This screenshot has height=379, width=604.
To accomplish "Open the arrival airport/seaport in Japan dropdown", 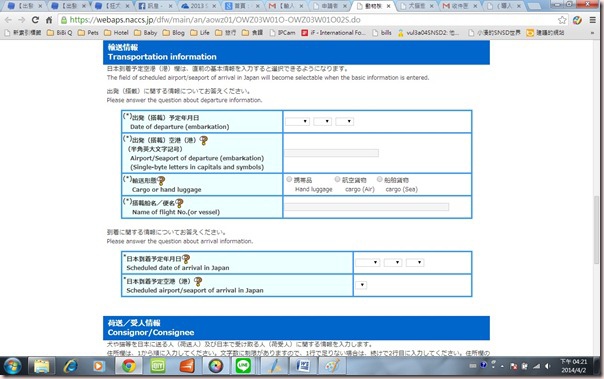I will [x=361, y=285].
